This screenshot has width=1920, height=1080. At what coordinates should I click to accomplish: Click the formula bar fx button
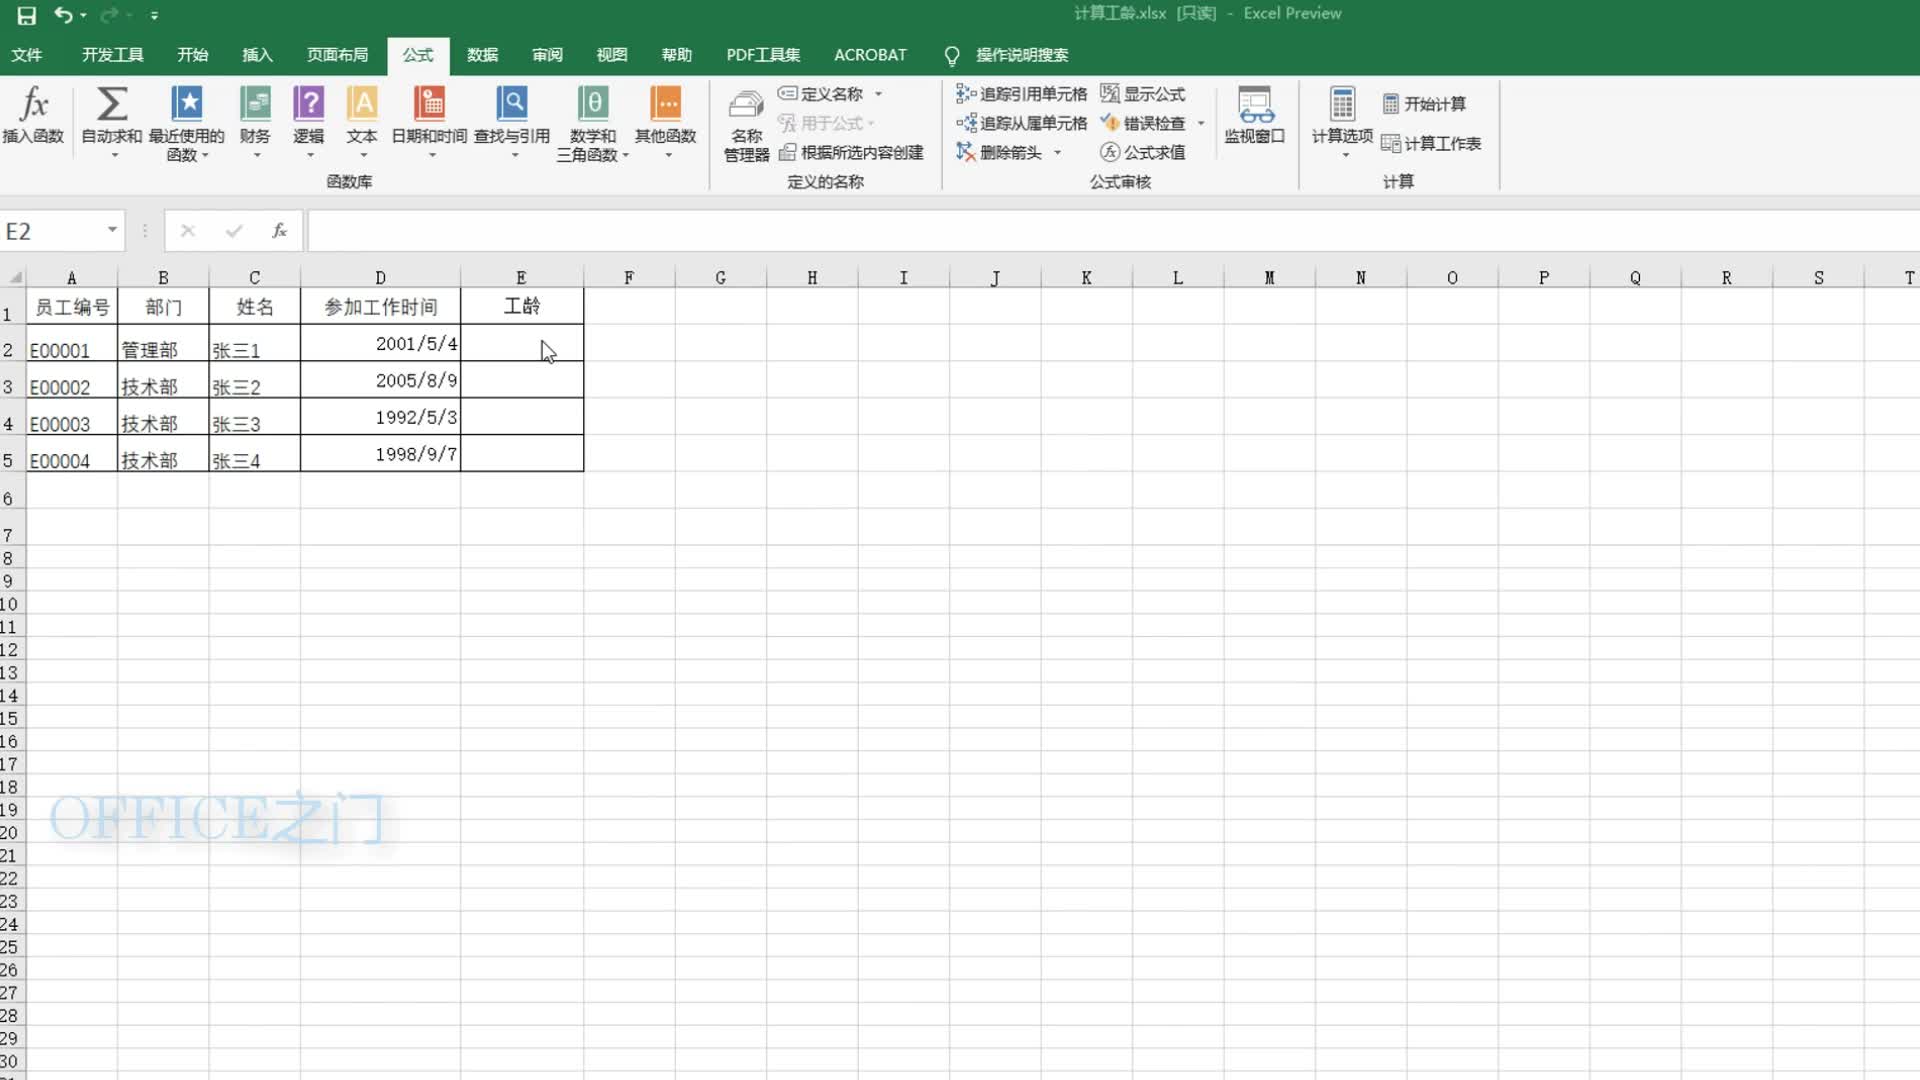click(280, 231)
